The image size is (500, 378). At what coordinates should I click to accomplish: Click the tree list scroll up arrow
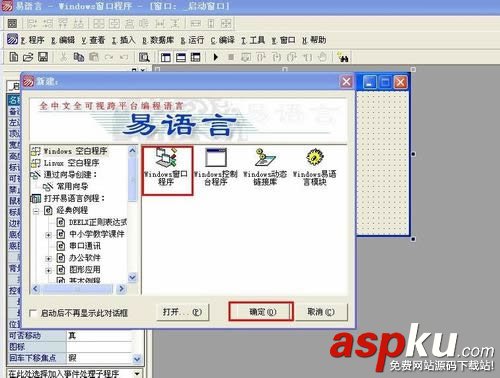(132, 151)
